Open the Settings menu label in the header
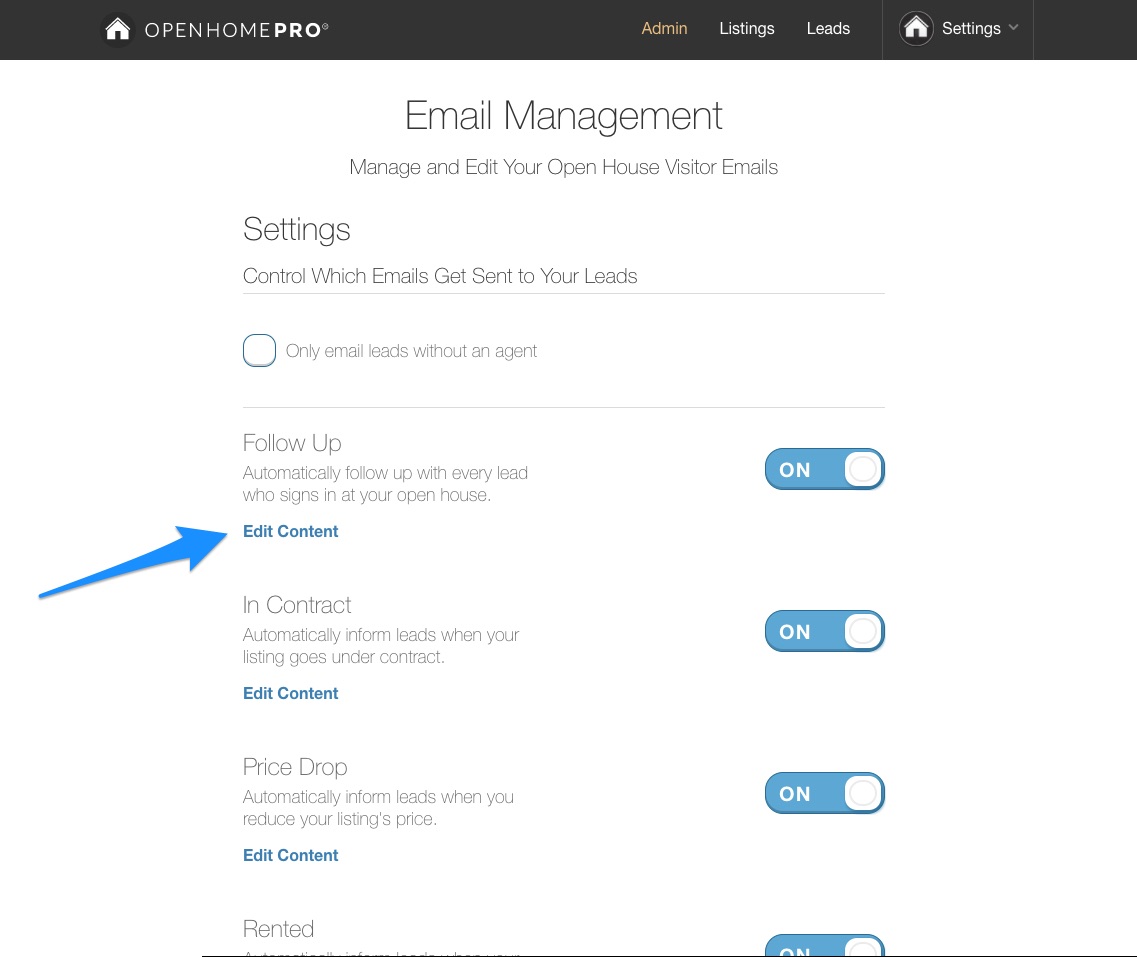This screenshot has height=957, width=1137. (x=971, y=28)
